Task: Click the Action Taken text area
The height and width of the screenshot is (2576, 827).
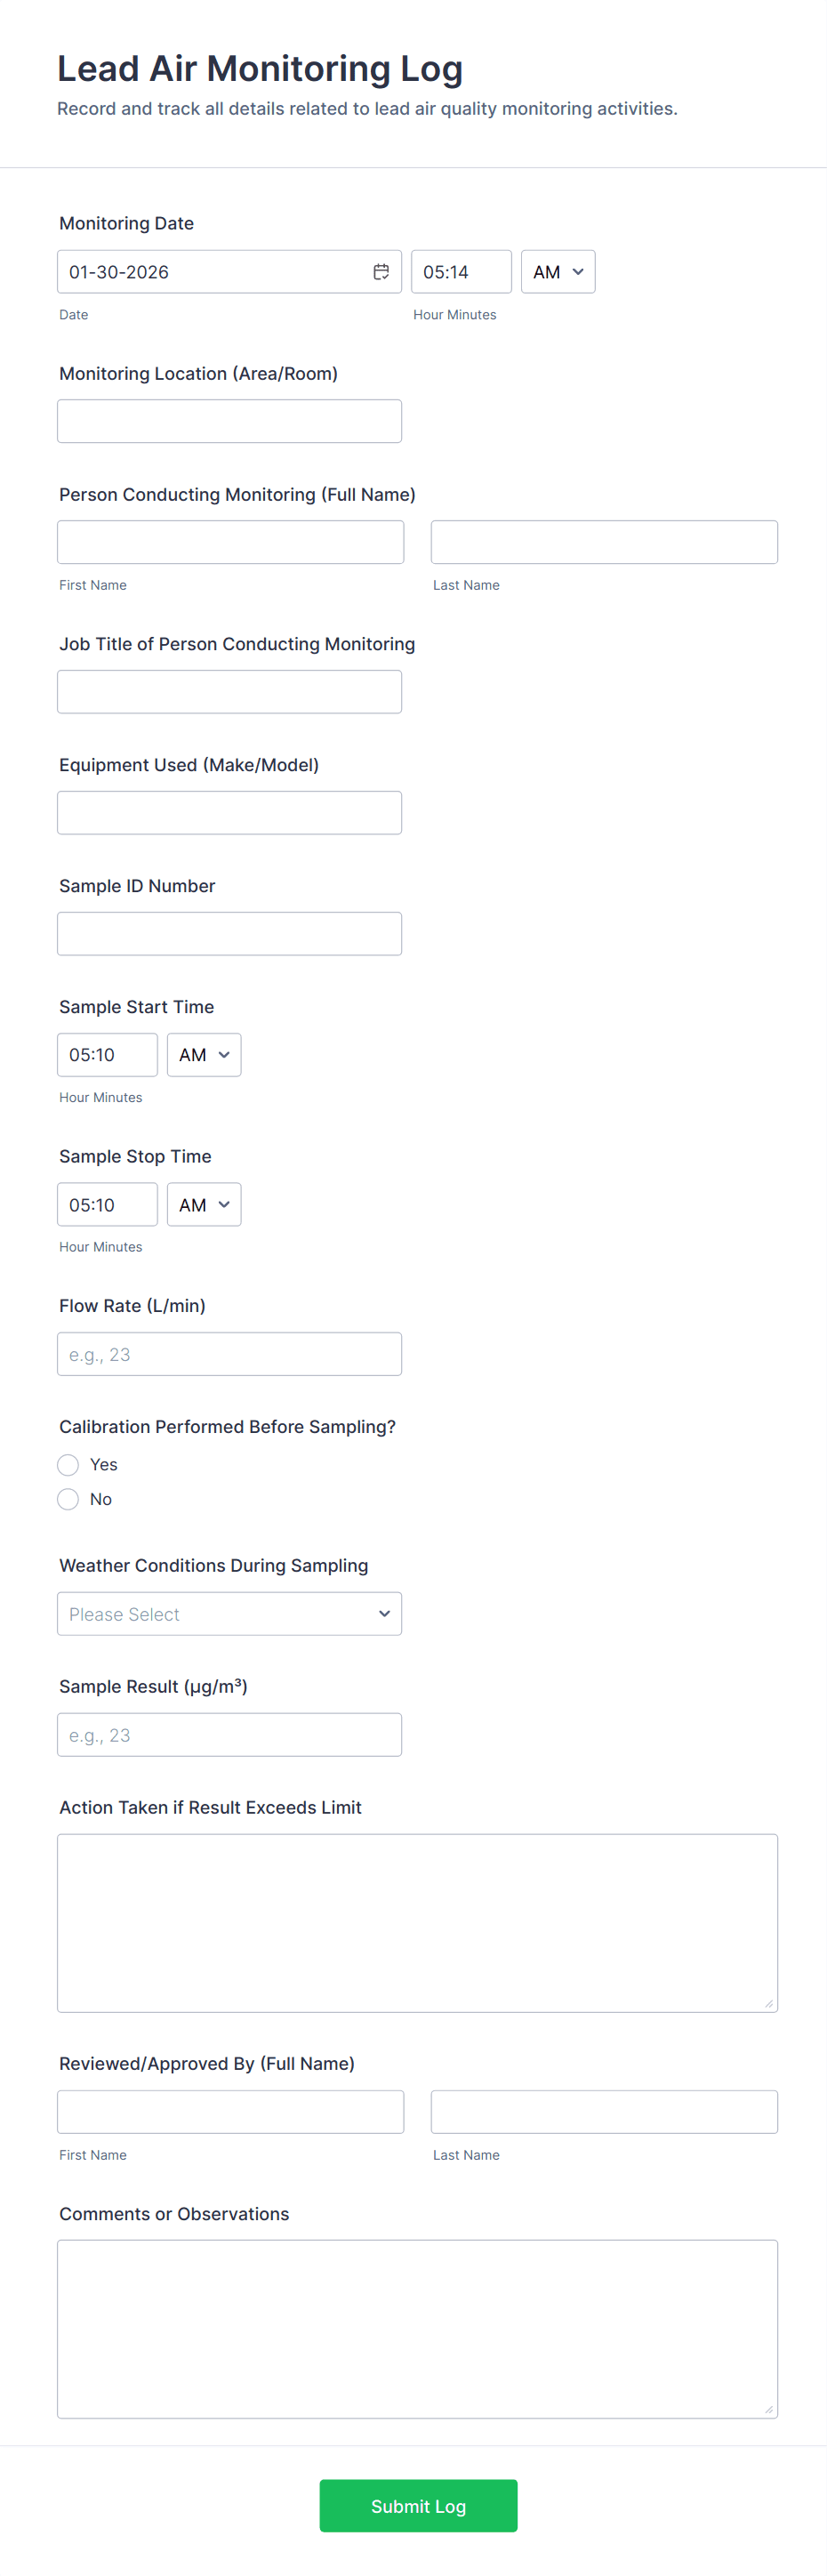Action: tap(417, 1922)
